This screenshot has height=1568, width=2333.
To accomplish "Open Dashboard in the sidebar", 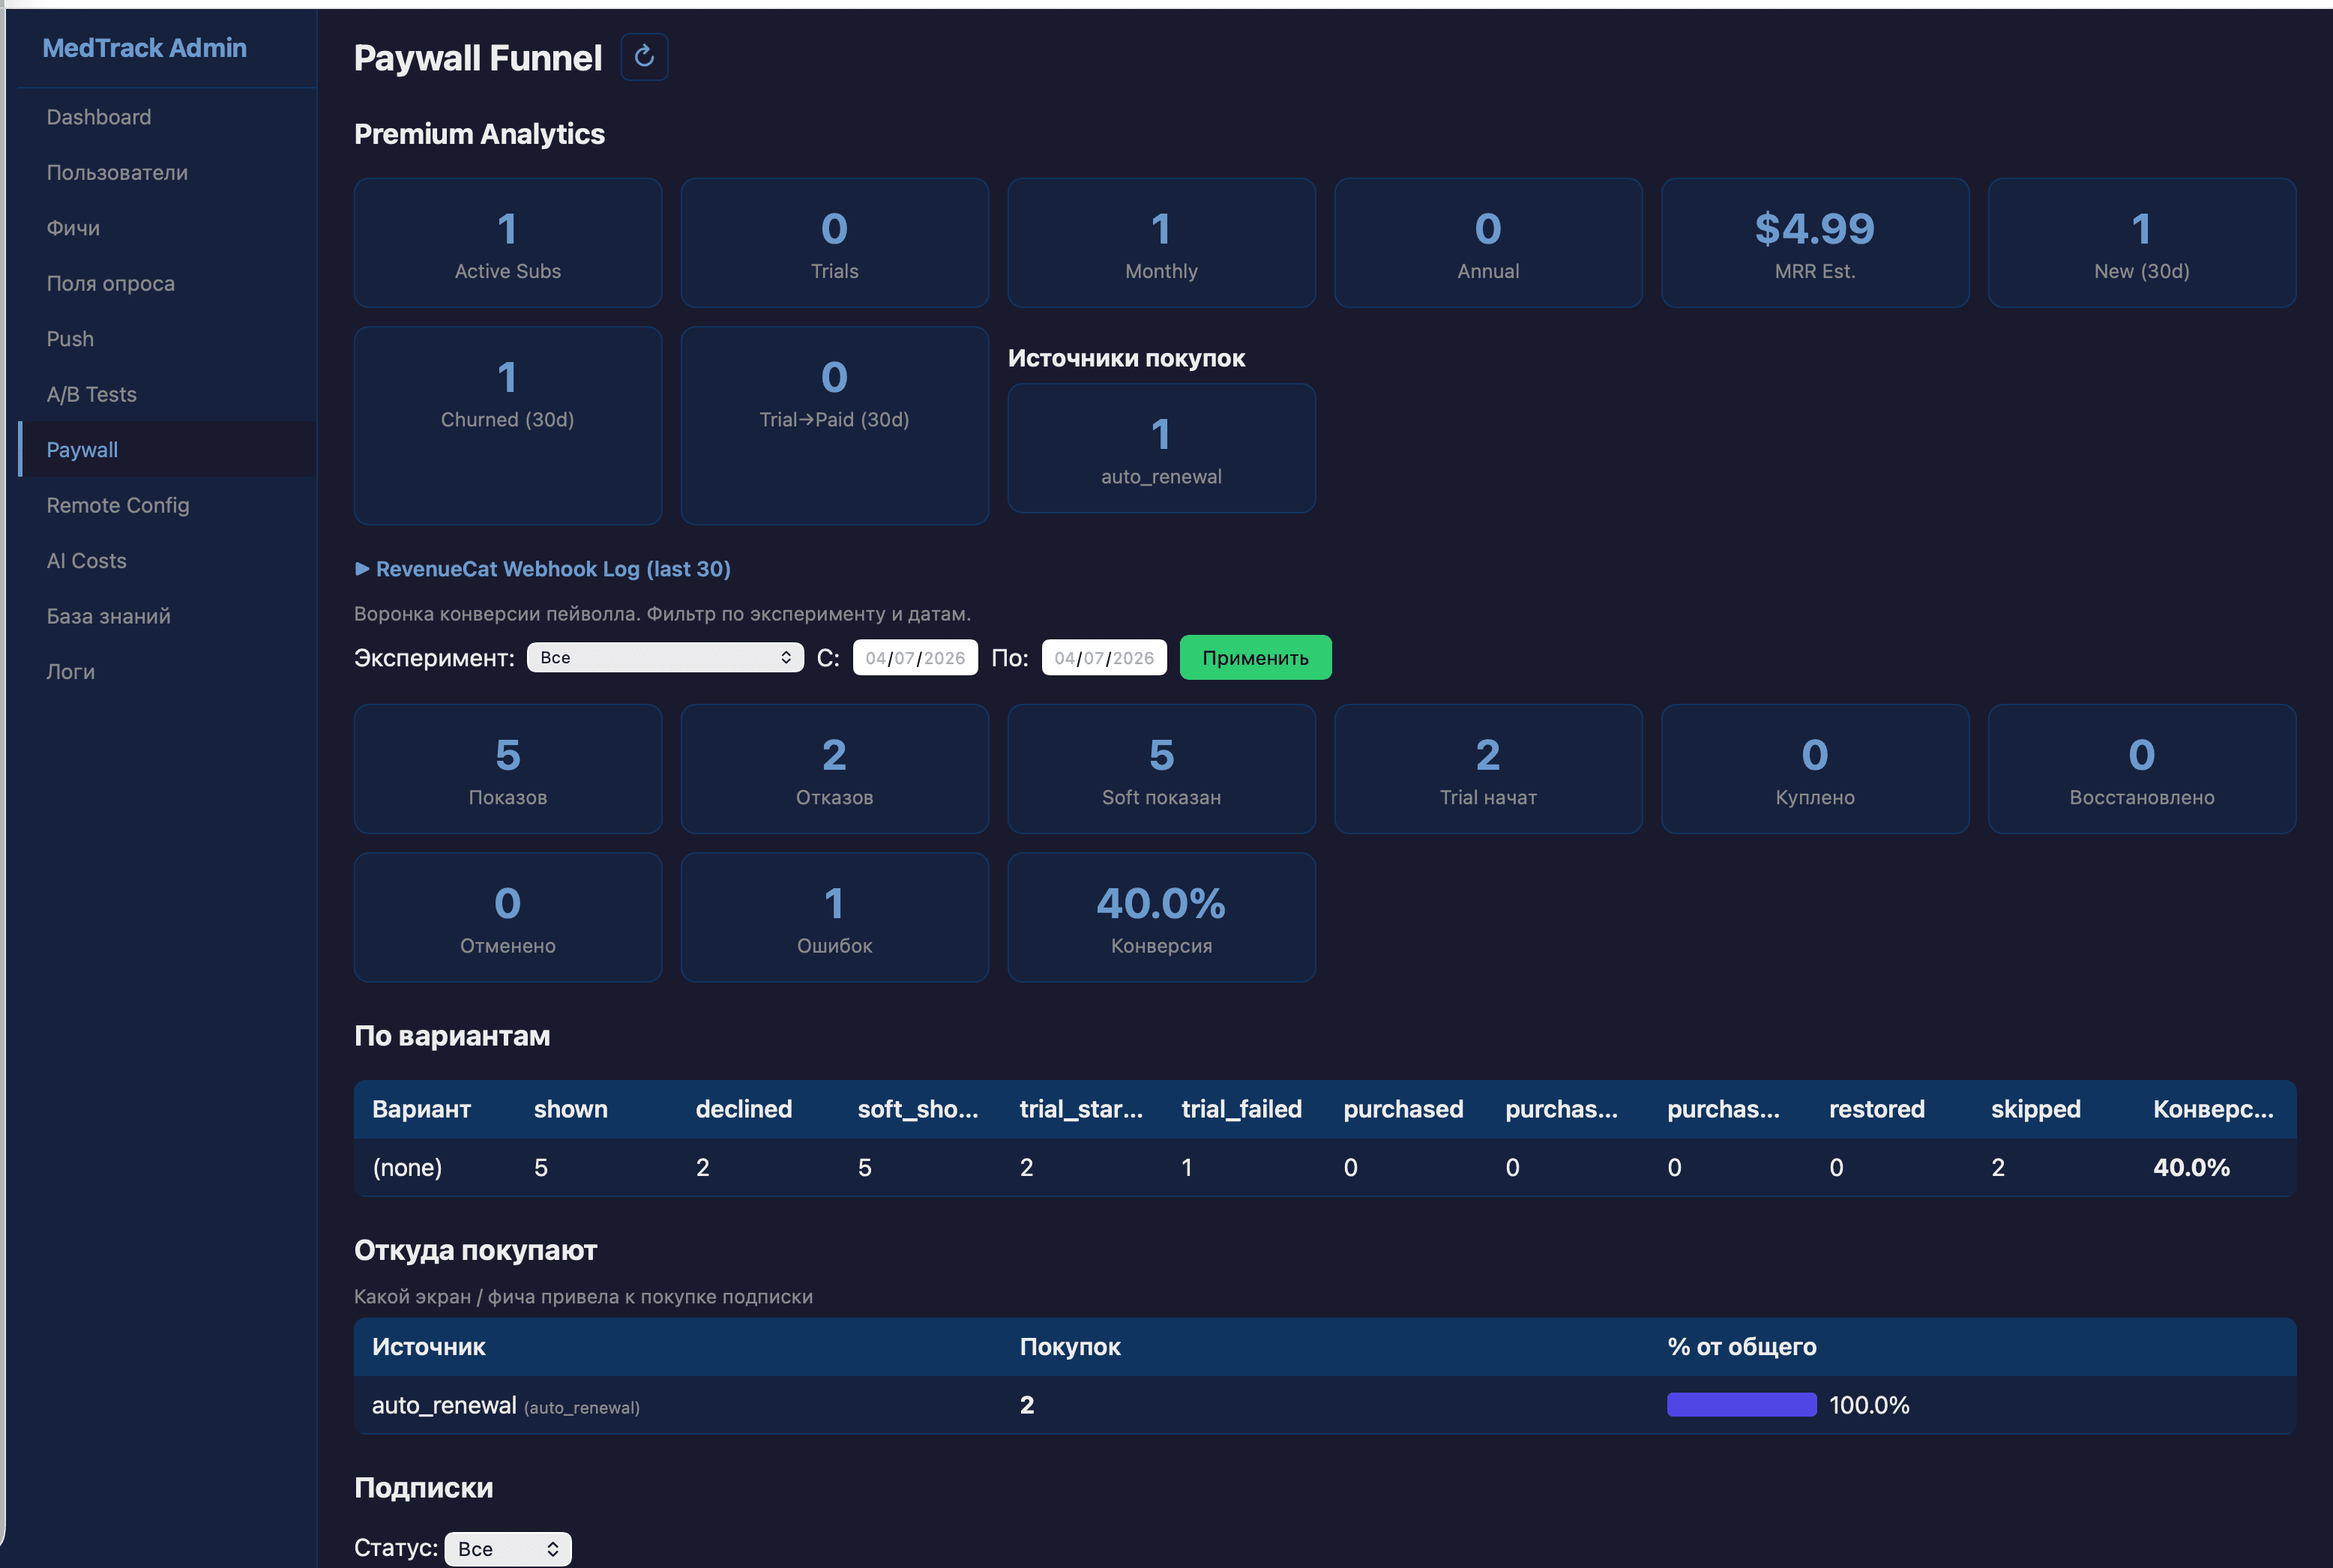I will coord(99,117).
